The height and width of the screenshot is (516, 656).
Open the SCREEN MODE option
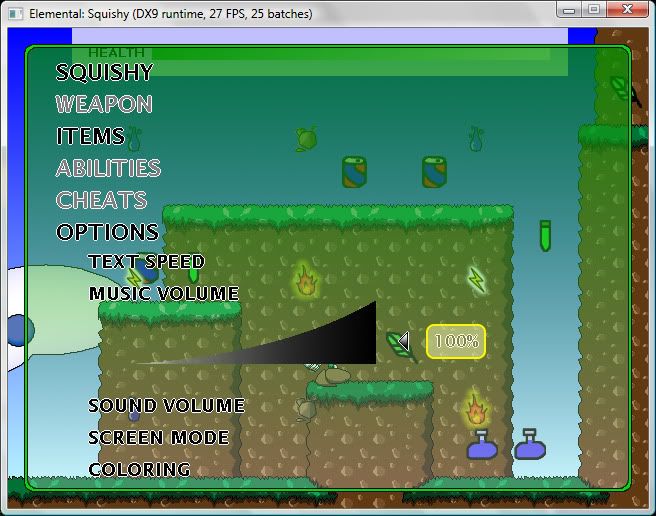[159, 437]
